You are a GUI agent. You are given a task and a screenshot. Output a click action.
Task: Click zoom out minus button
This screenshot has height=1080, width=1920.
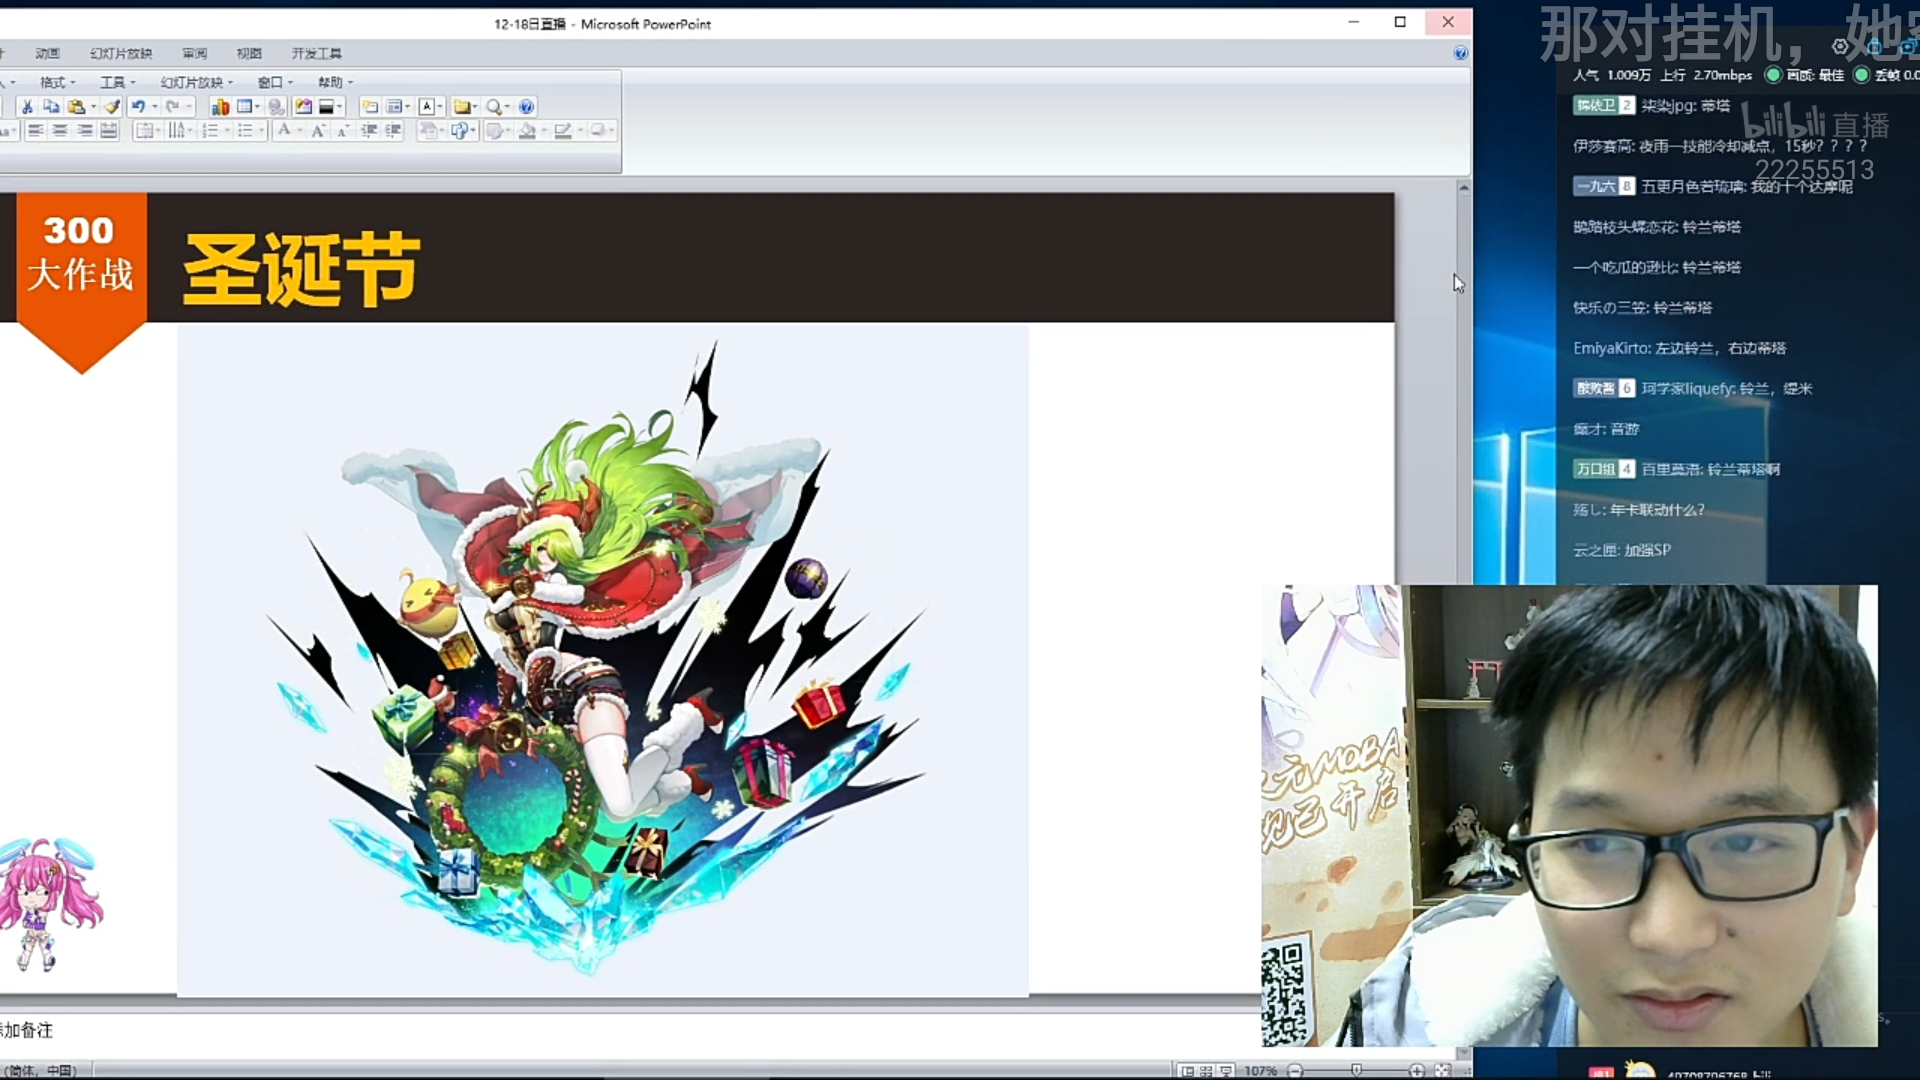(1295, 1071)
